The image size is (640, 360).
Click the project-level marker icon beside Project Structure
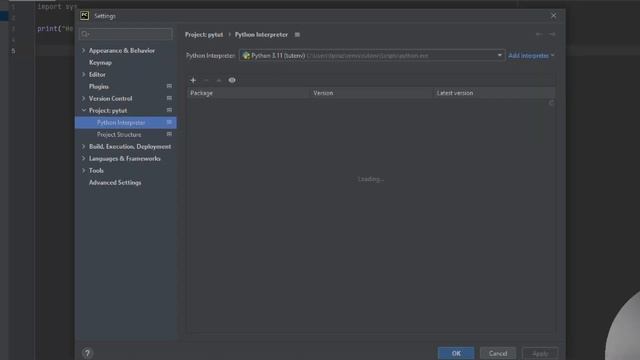[169, 134]
